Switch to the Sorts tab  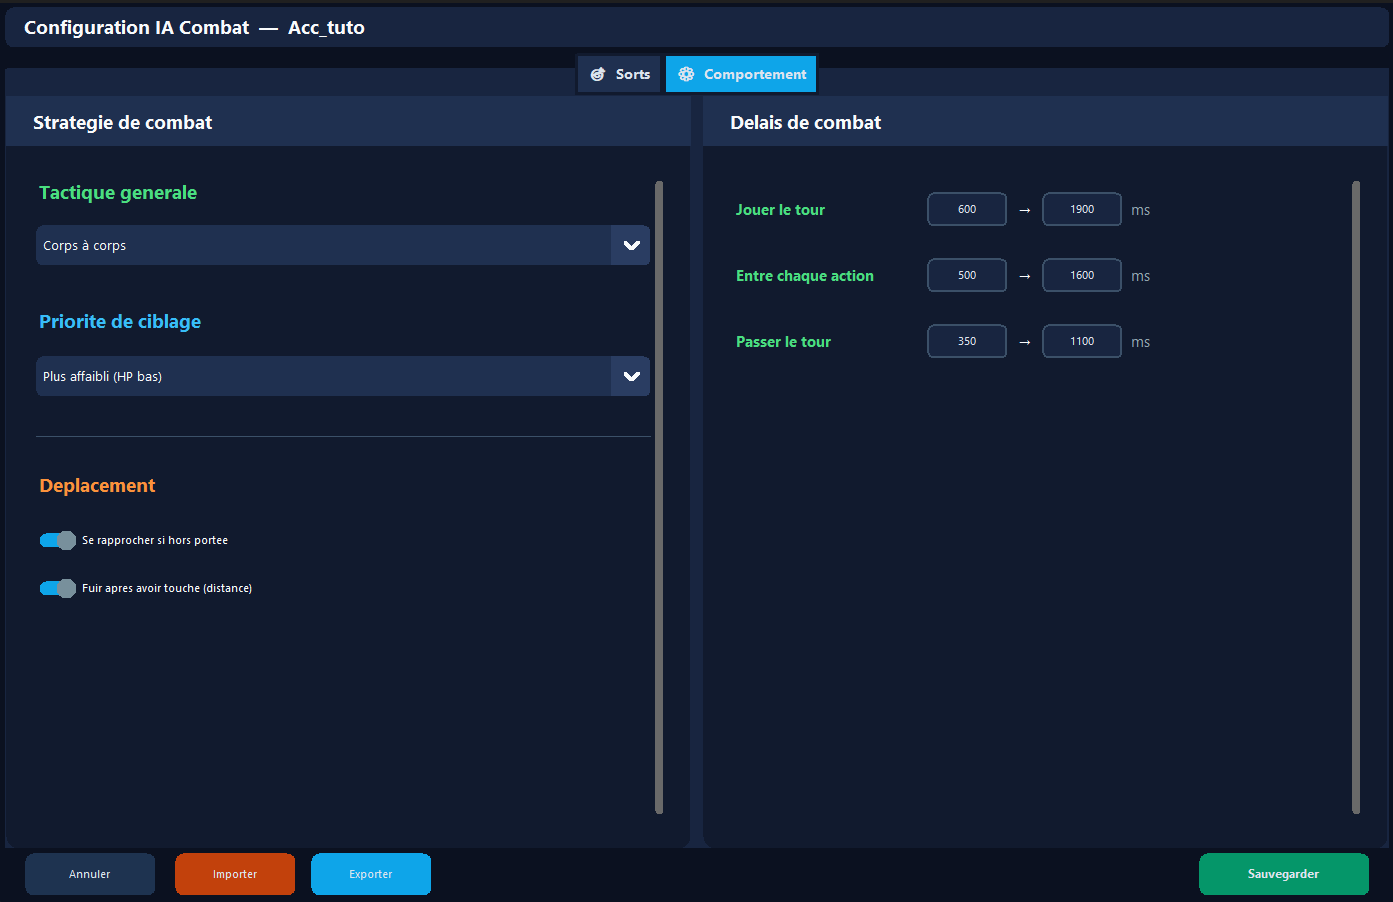click(619, 73)
